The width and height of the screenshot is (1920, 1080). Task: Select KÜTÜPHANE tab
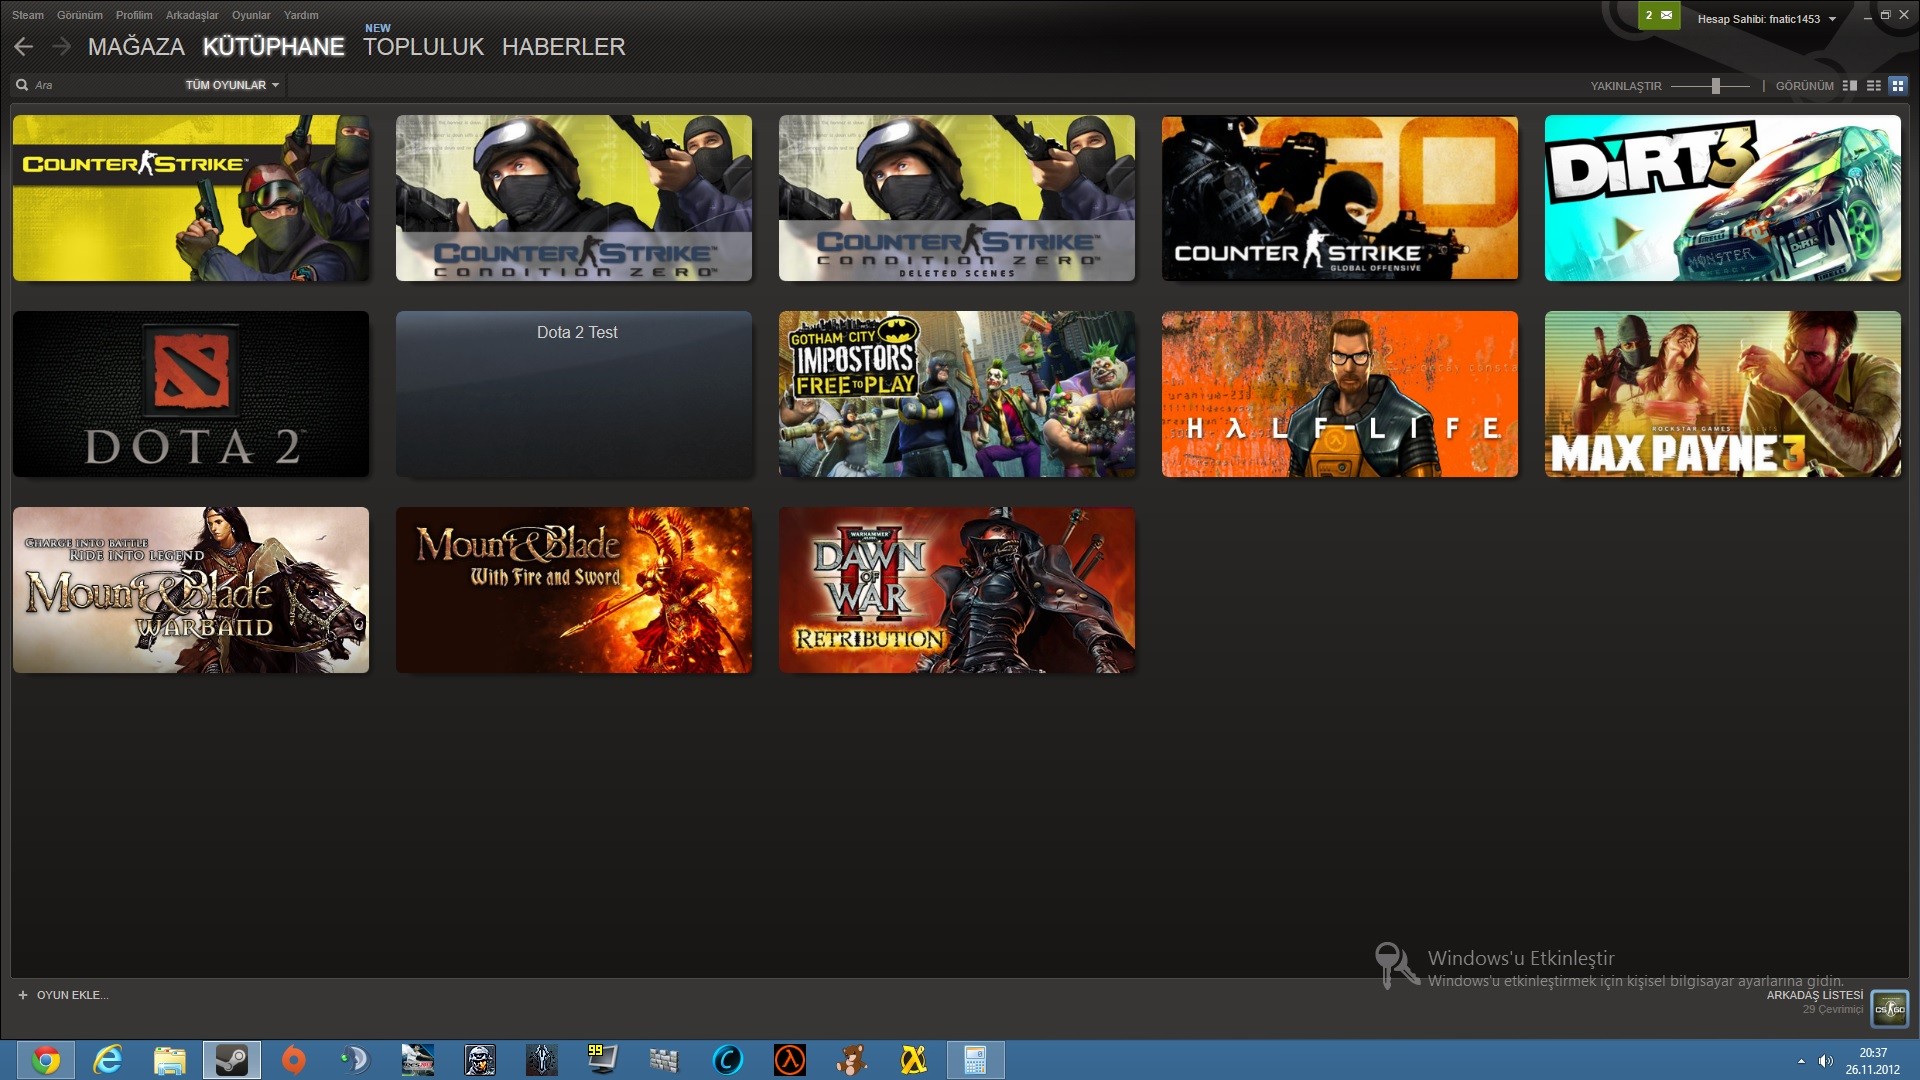click(x=273, y=47)
